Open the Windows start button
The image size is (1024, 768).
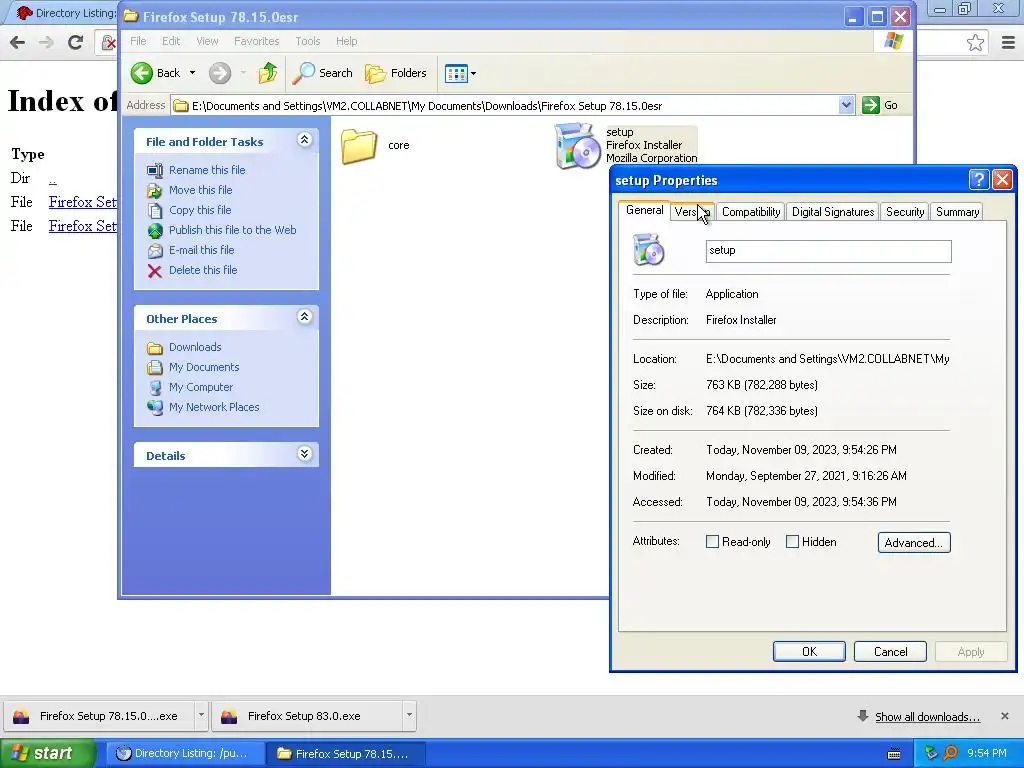coord(48,754)
